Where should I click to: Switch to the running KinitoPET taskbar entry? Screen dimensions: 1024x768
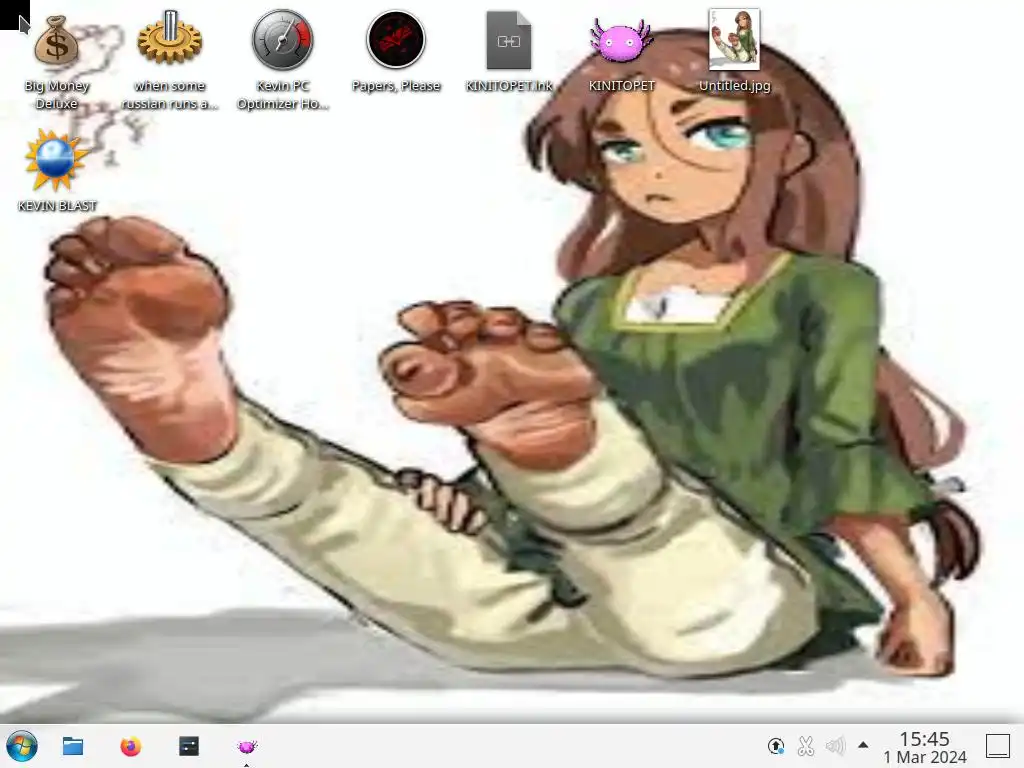point(247,746)
